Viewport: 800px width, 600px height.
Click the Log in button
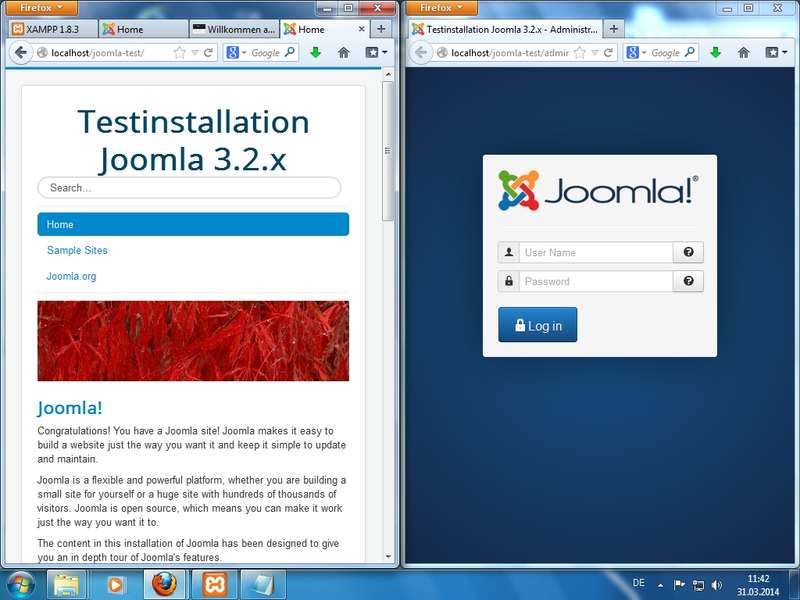click(538, 325)
